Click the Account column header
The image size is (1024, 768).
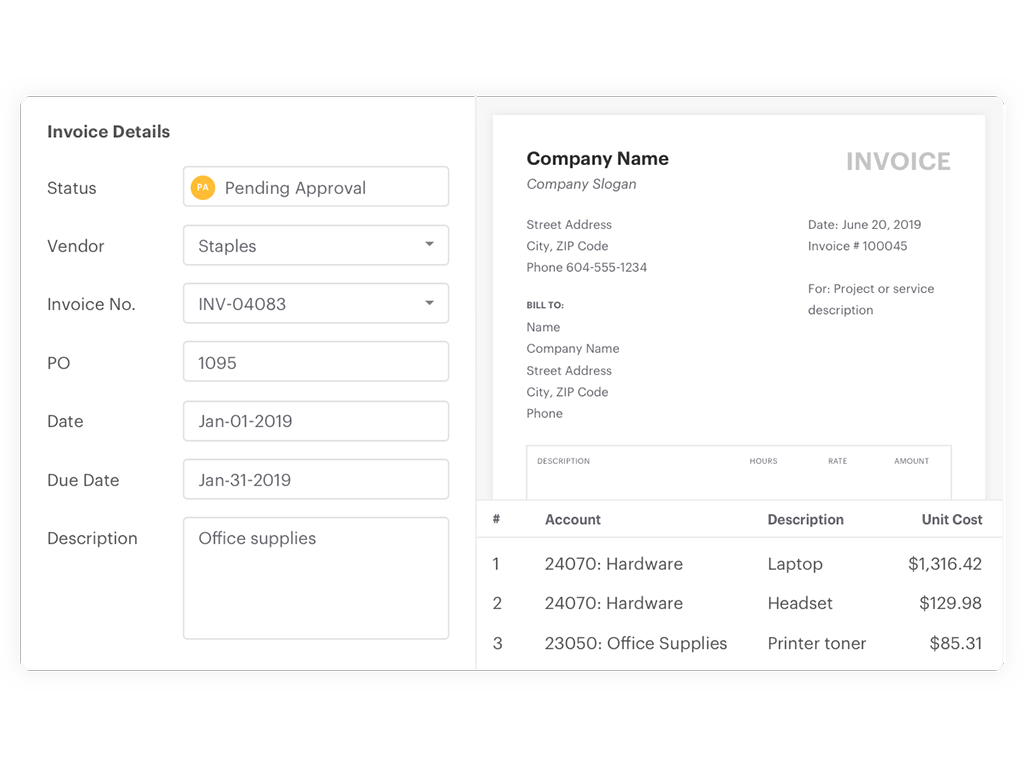(x=572, y=520)
